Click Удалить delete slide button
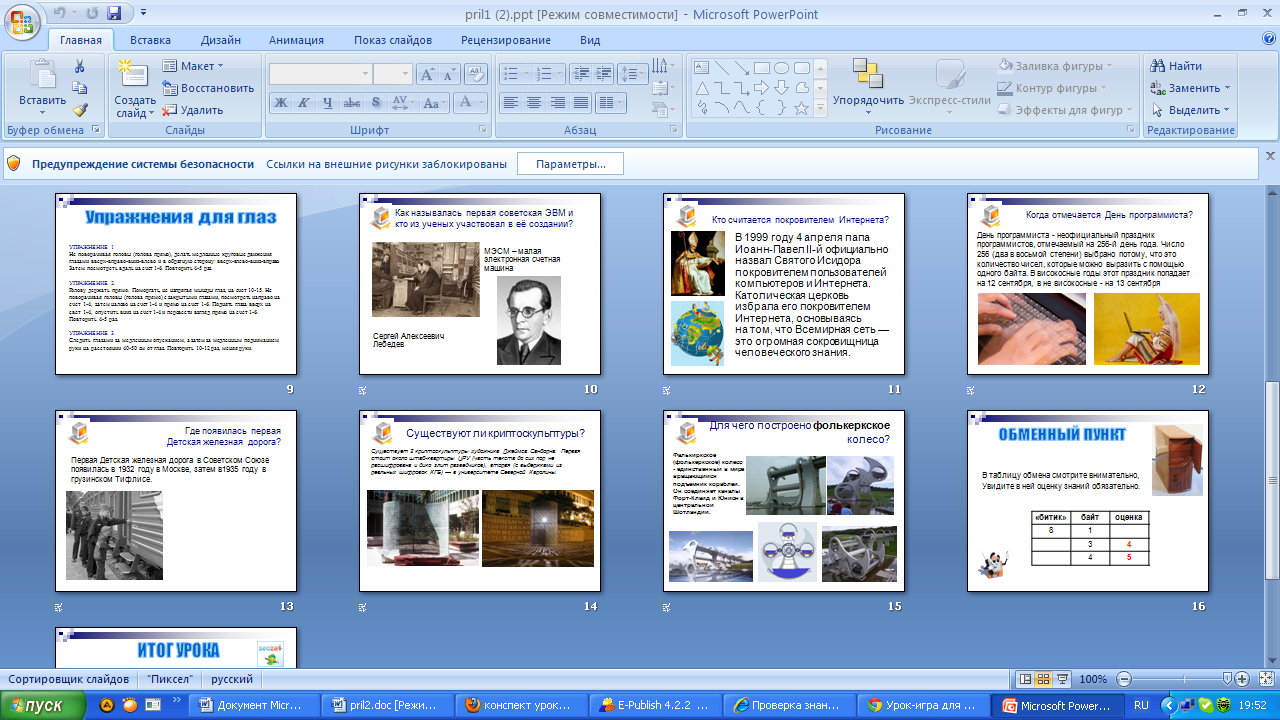Viewport: 1280px width, 720px height. (193, 110)
